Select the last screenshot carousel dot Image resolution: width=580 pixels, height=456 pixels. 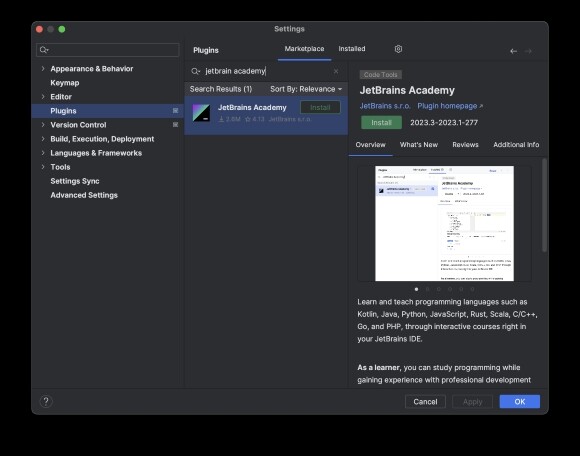pyautogui.click(x=472, y=289)
